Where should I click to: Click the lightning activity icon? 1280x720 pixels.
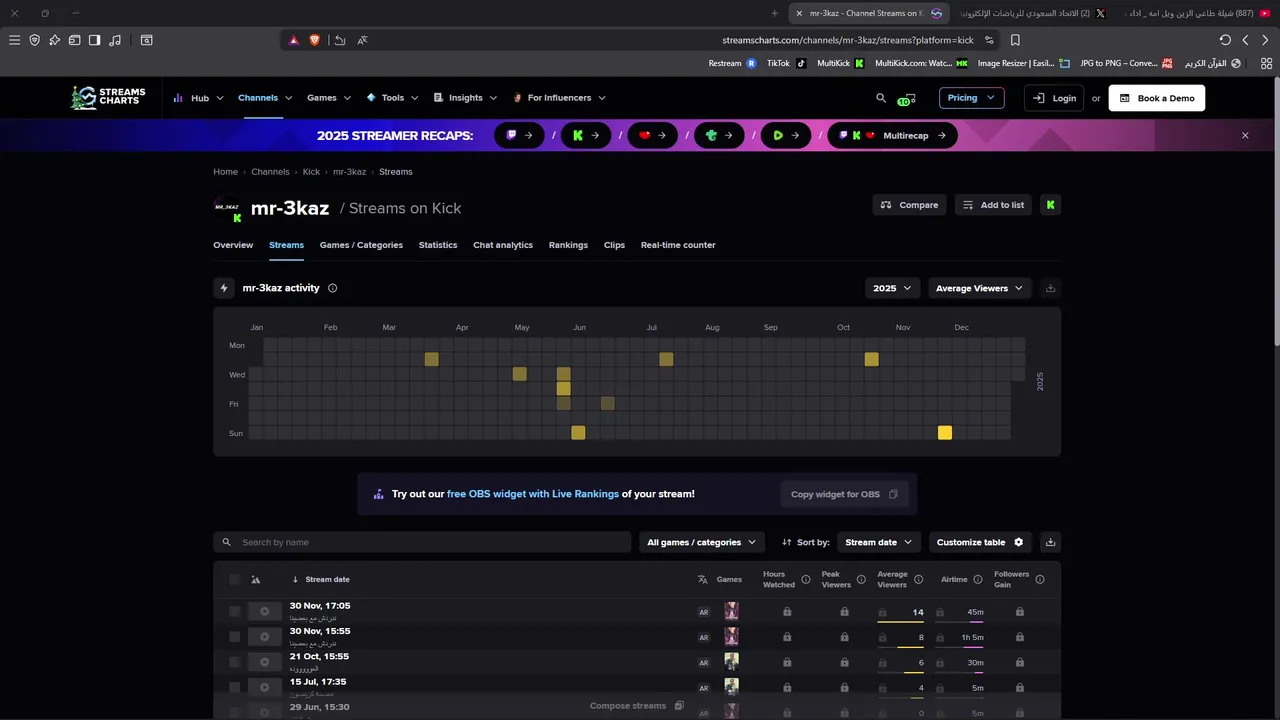224,288
